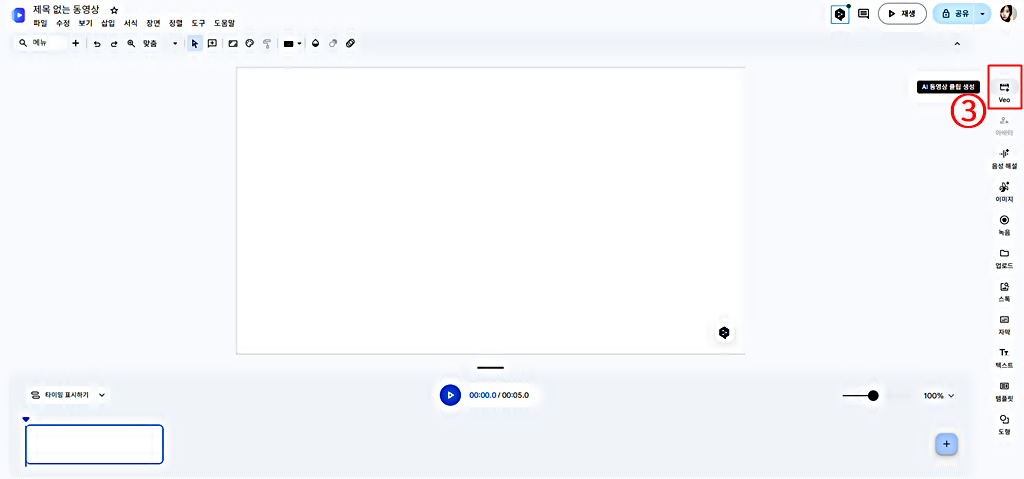Click the paint format roller icon
The image size is (1024, 479).
tap(266, 44)
